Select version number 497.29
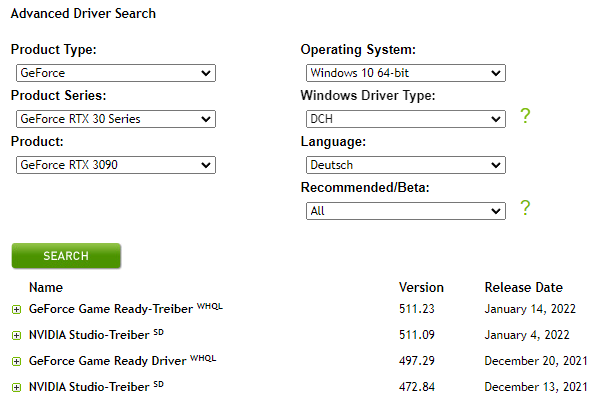 pos(416,361)
